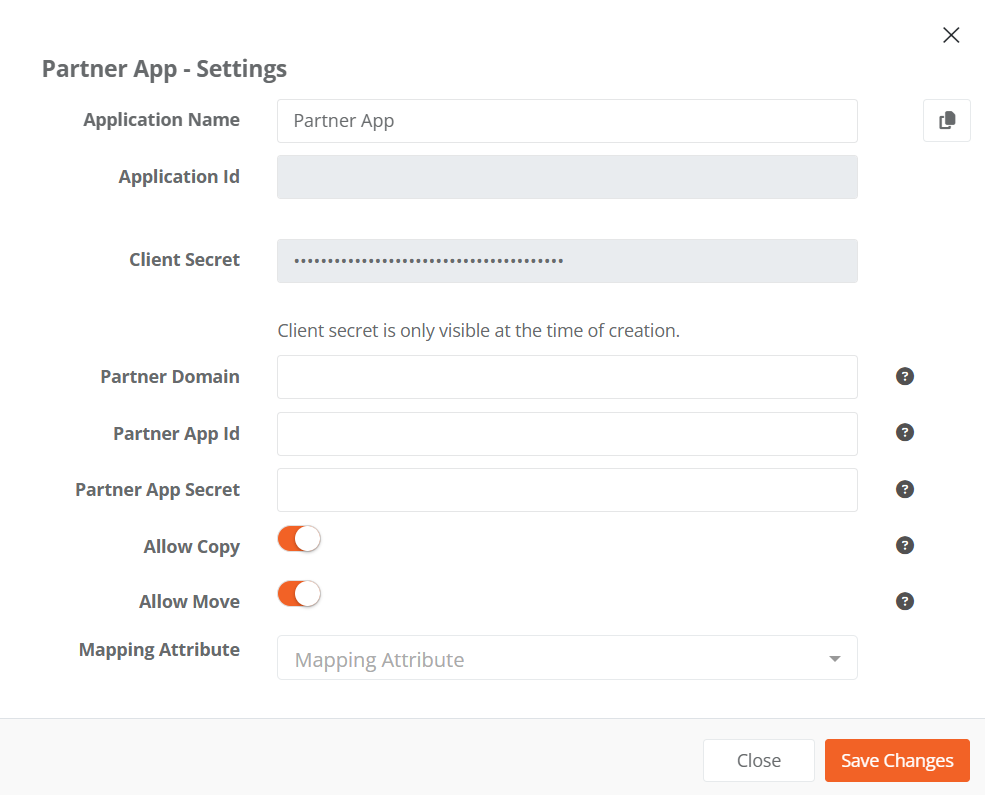Click the copy icon next to Application Name
Image resolution: width=985 pixels, height=795 pixels.
pos(946,120)
